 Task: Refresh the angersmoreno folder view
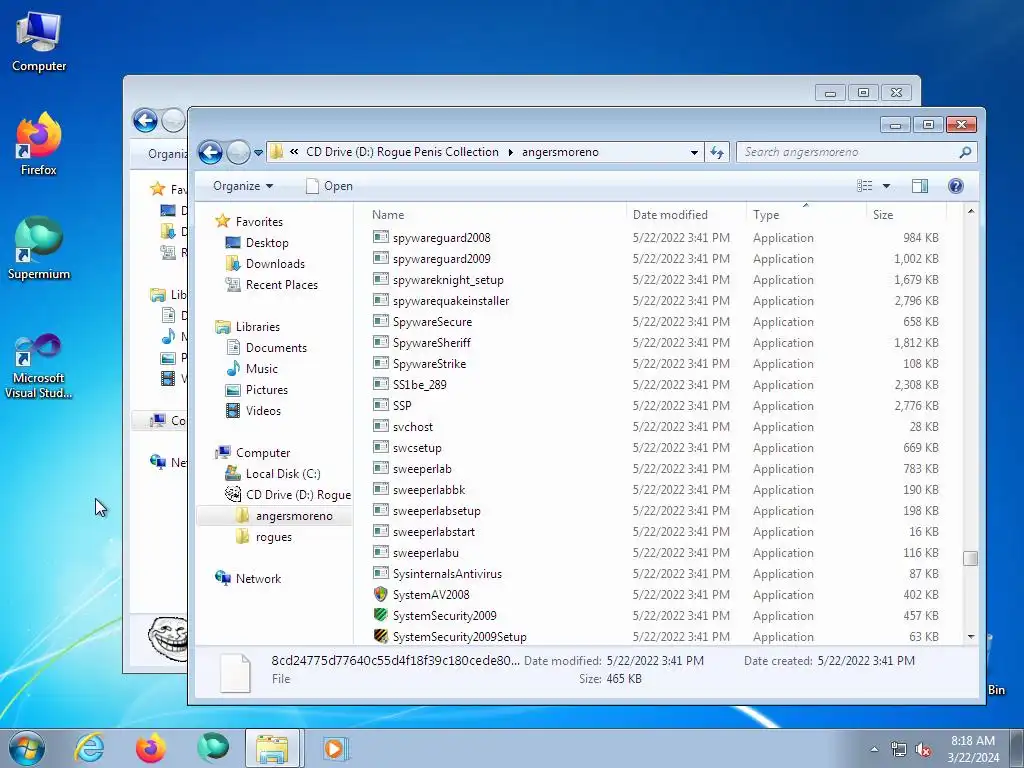pos(717,152)
